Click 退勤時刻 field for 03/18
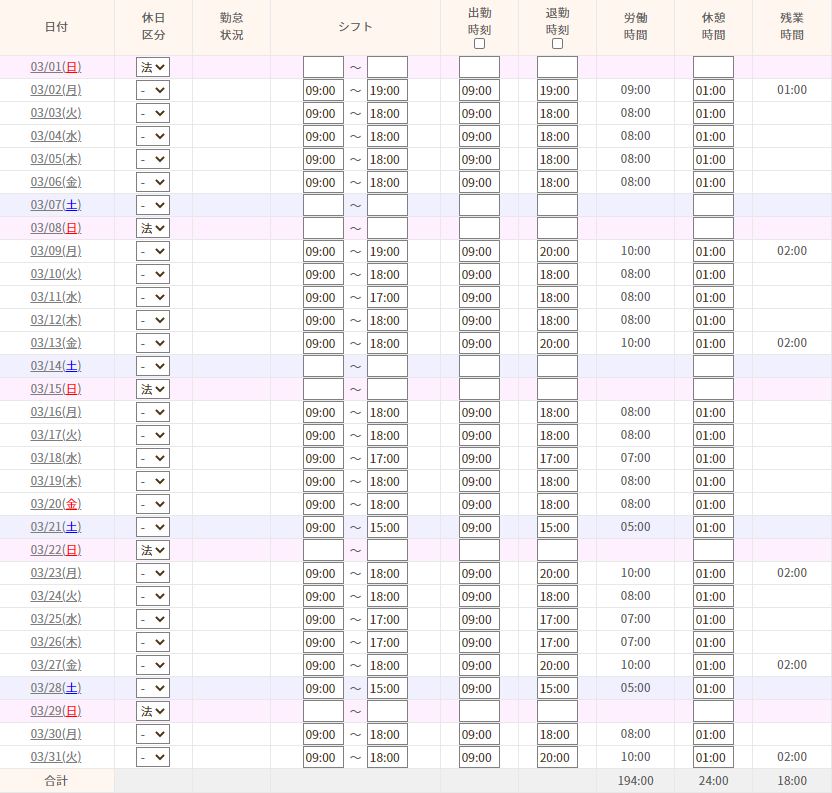Viewport: 832px width, 793px height. point(557,459)
